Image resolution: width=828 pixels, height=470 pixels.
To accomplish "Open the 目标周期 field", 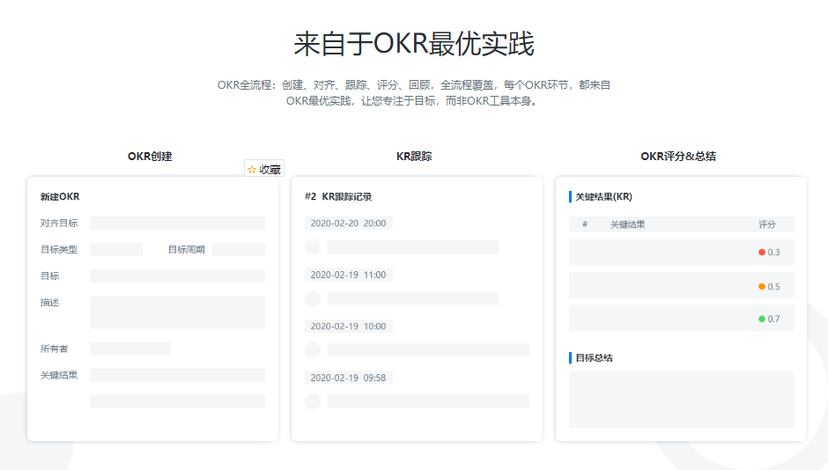I will point(239,249).
